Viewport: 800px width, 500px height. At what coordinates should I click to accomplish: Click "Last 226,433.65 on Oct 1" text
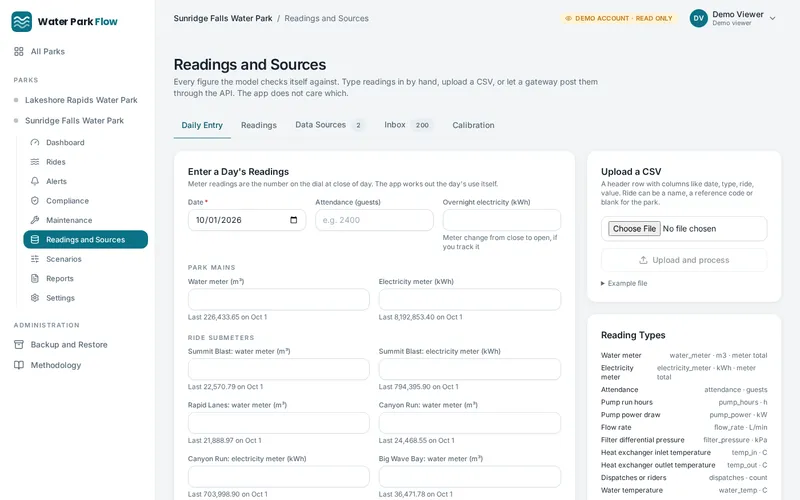pos(227,317)
